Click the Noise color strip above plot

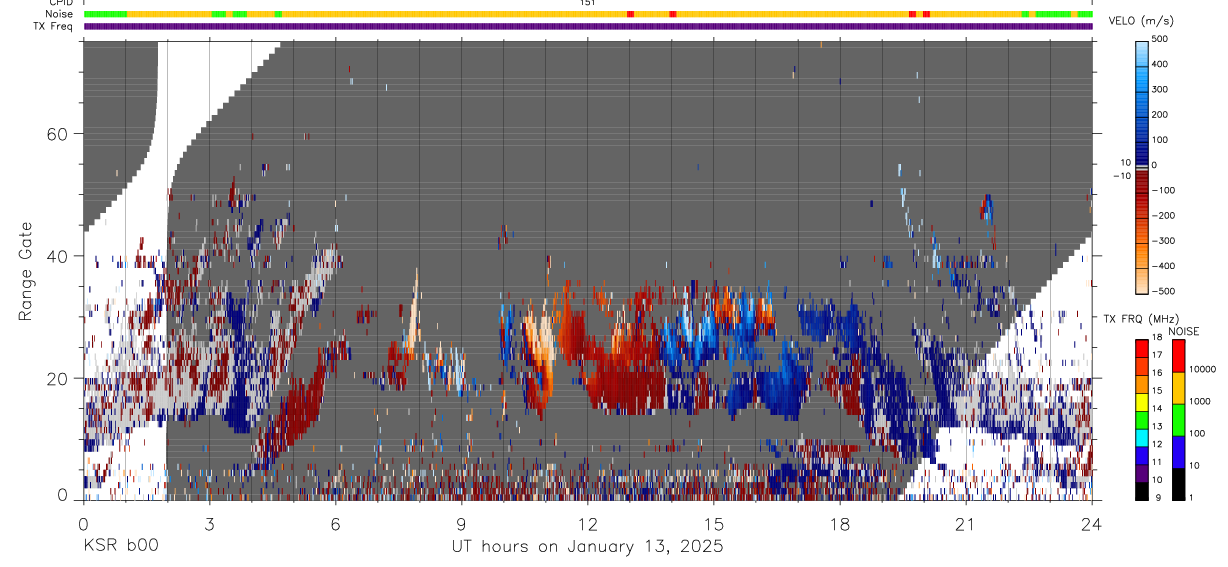[x=588, y=14]
